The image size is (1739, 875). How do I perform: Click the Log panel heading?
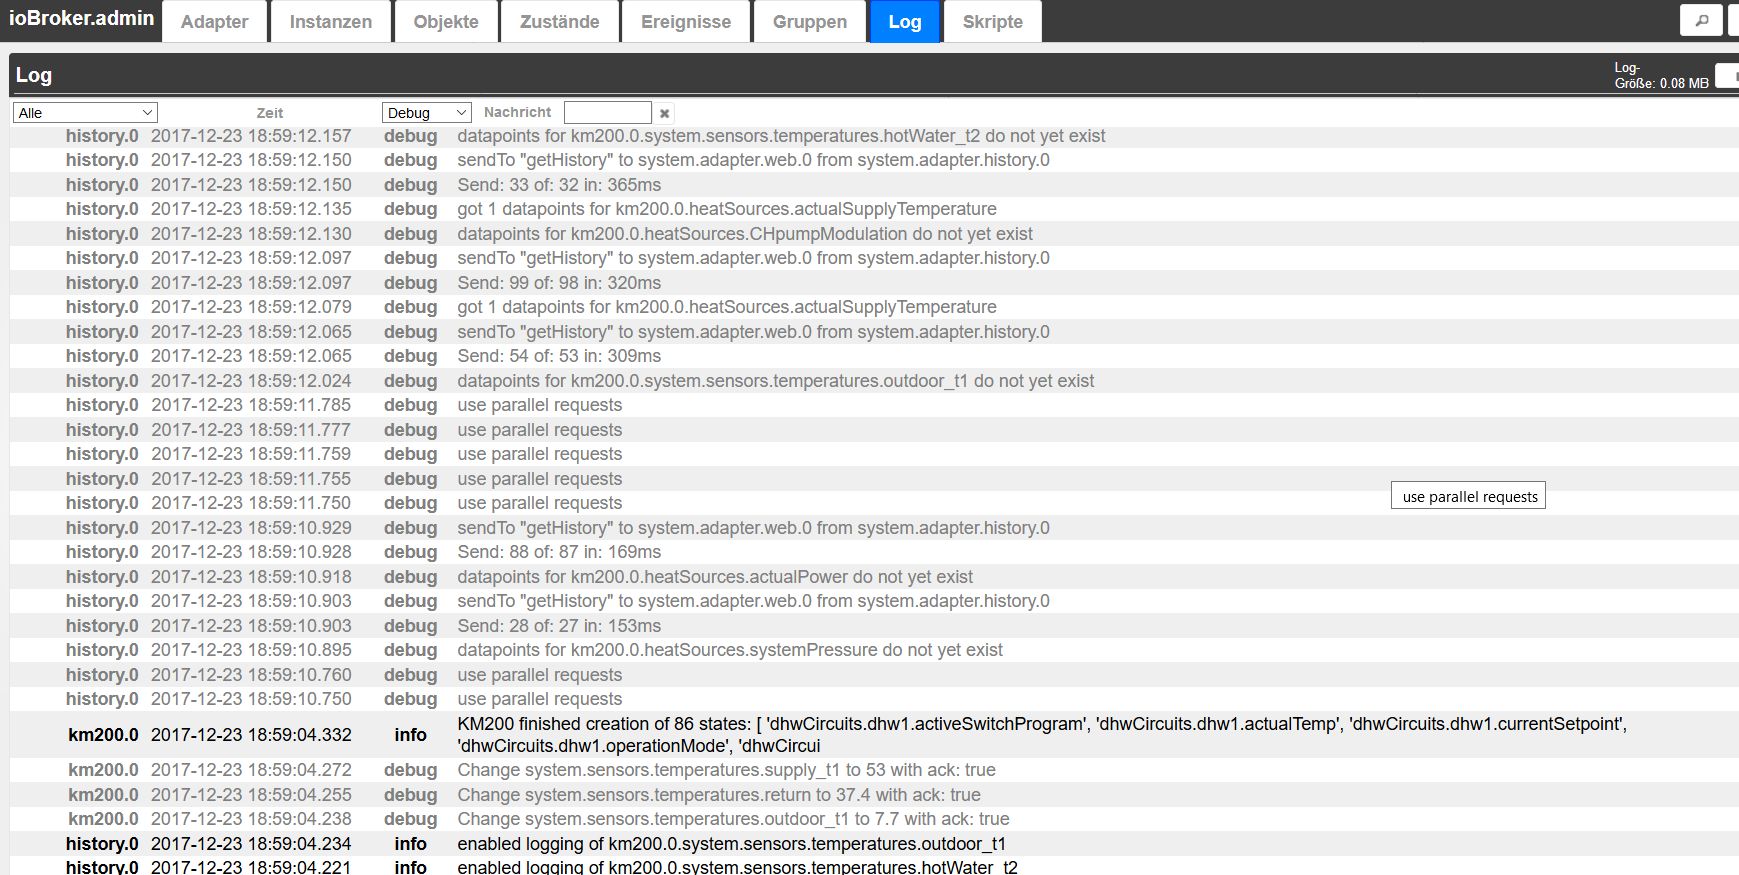coord(34,75)
